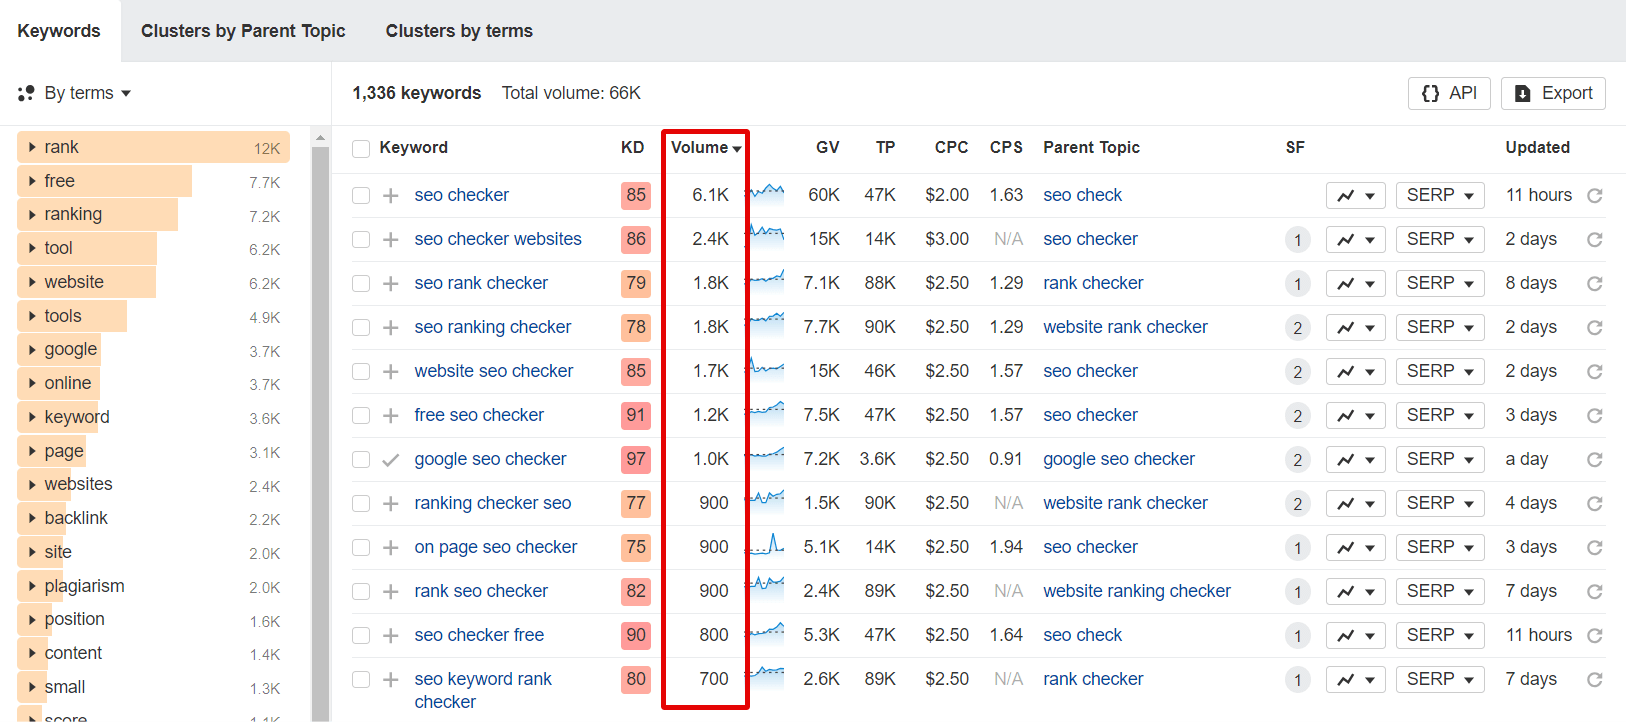Click the KD 97 difficulty badge
This screenshot has width=1627, height=722.
coord(636,459)
